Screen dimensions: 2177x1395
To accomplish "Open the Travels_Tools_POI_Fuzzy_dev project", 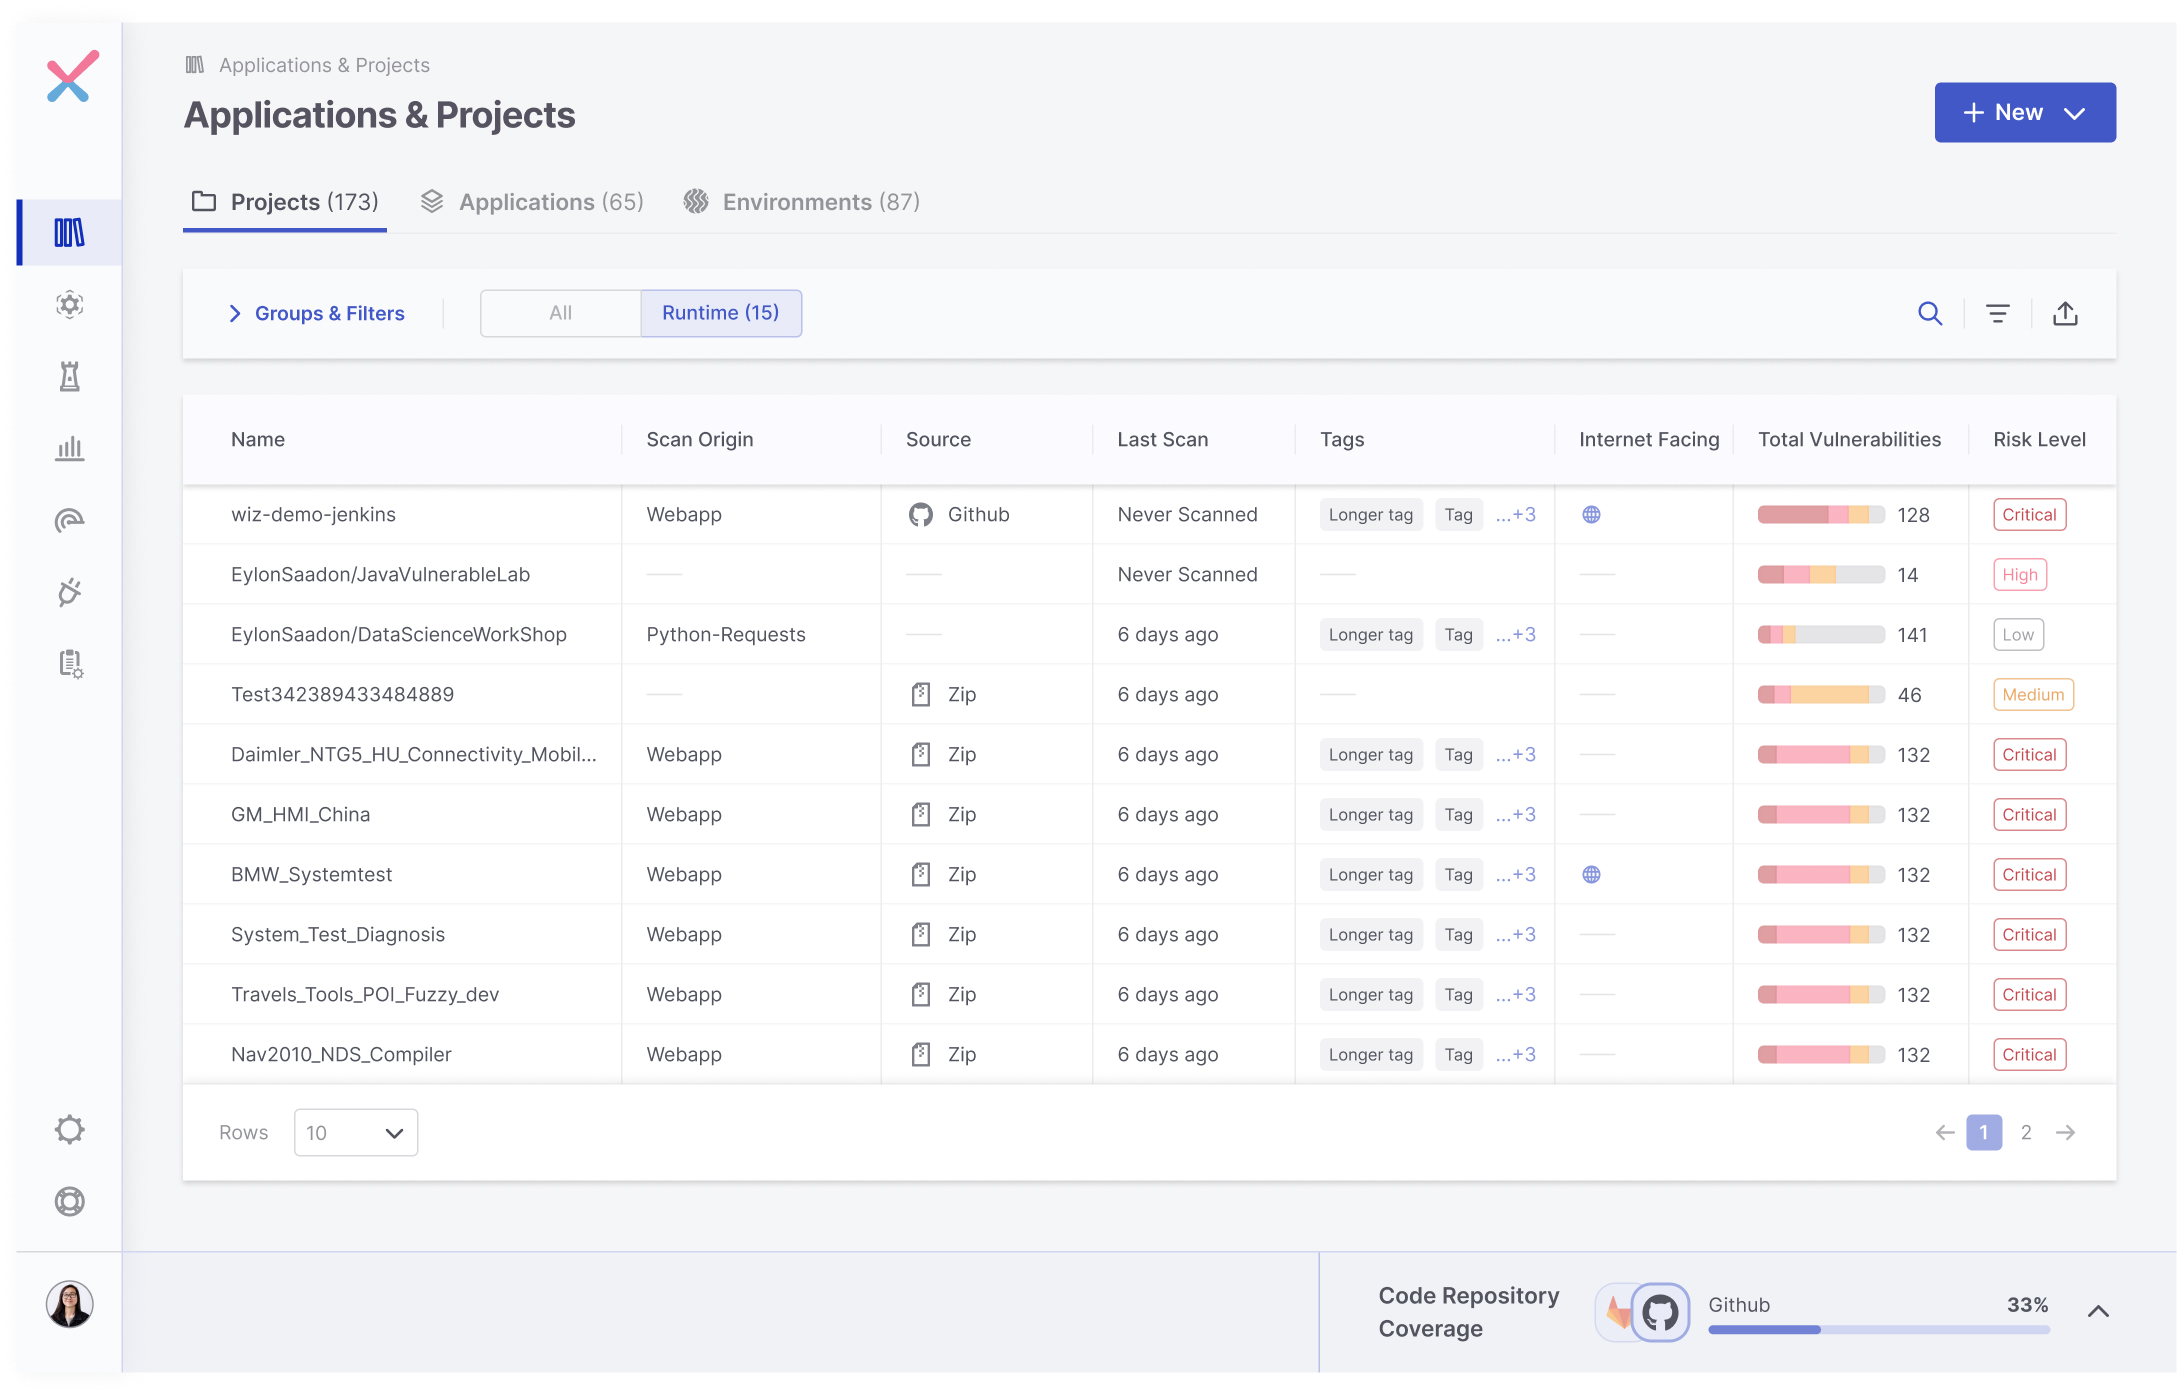I will (x=365, y=995).
